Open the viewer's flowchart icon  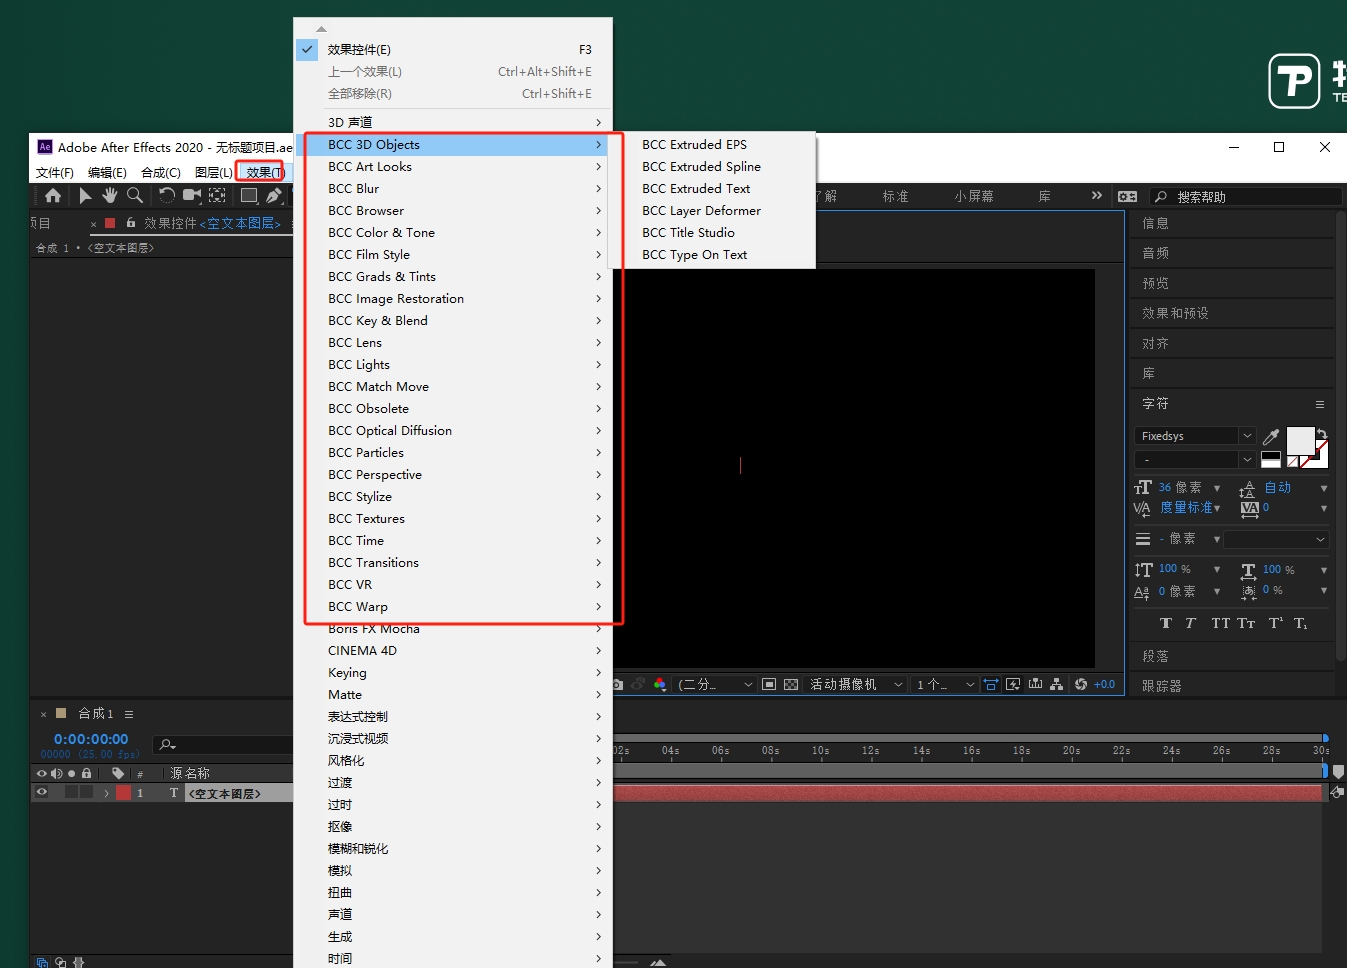[x=1057, y=684]
